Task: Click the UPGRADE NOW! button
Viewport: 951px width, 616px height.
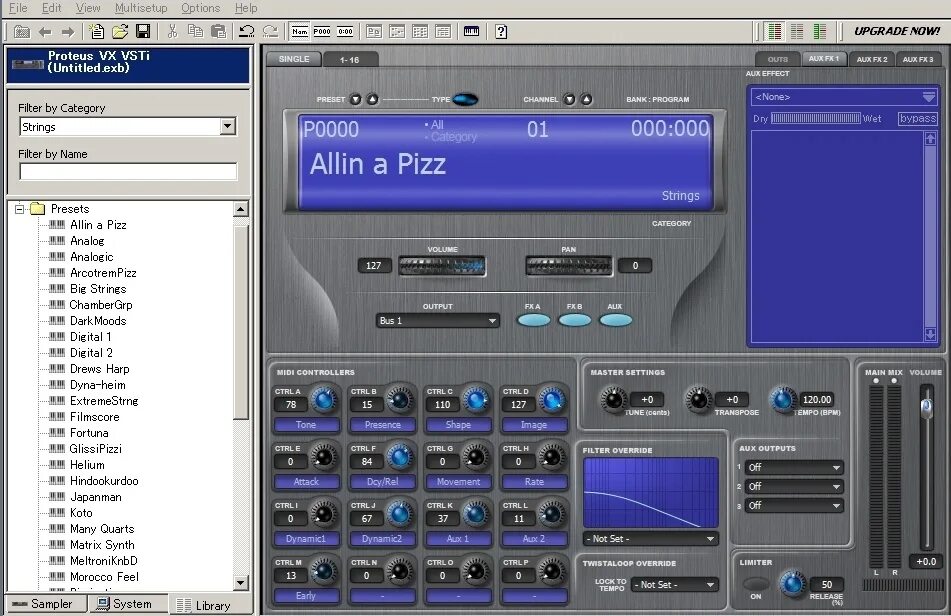Action: (897, 31)
